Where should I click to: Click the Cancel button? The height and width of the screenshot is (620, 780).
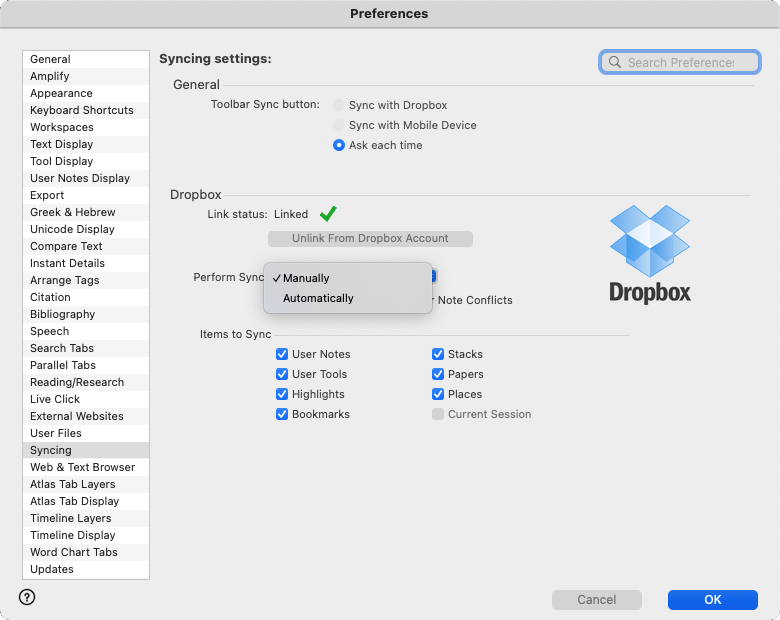coord(596,600)
